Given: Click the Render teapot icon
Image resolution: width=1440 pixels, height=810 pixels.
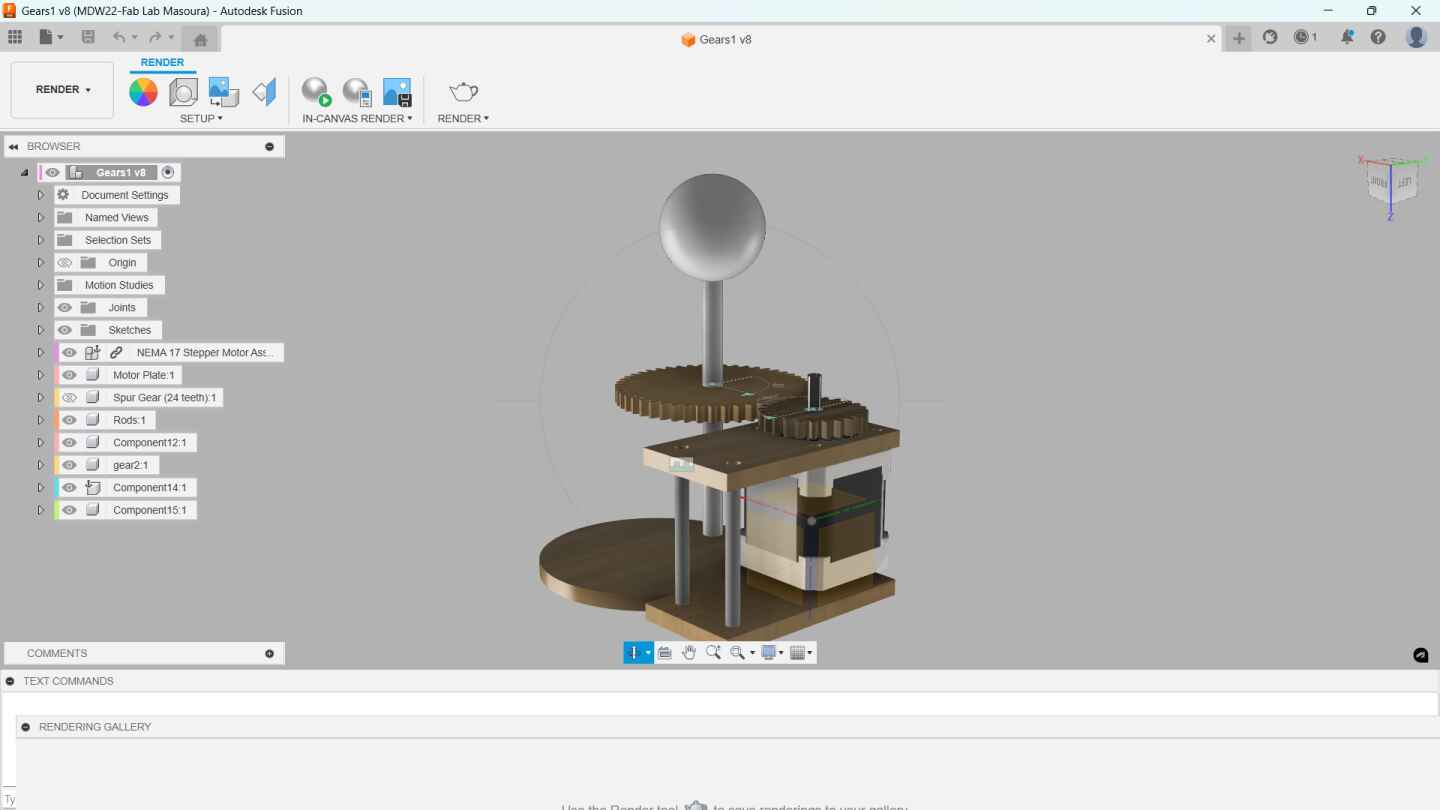Looking at the screenshot, I should pyautogui.click(x=463, y=92).
